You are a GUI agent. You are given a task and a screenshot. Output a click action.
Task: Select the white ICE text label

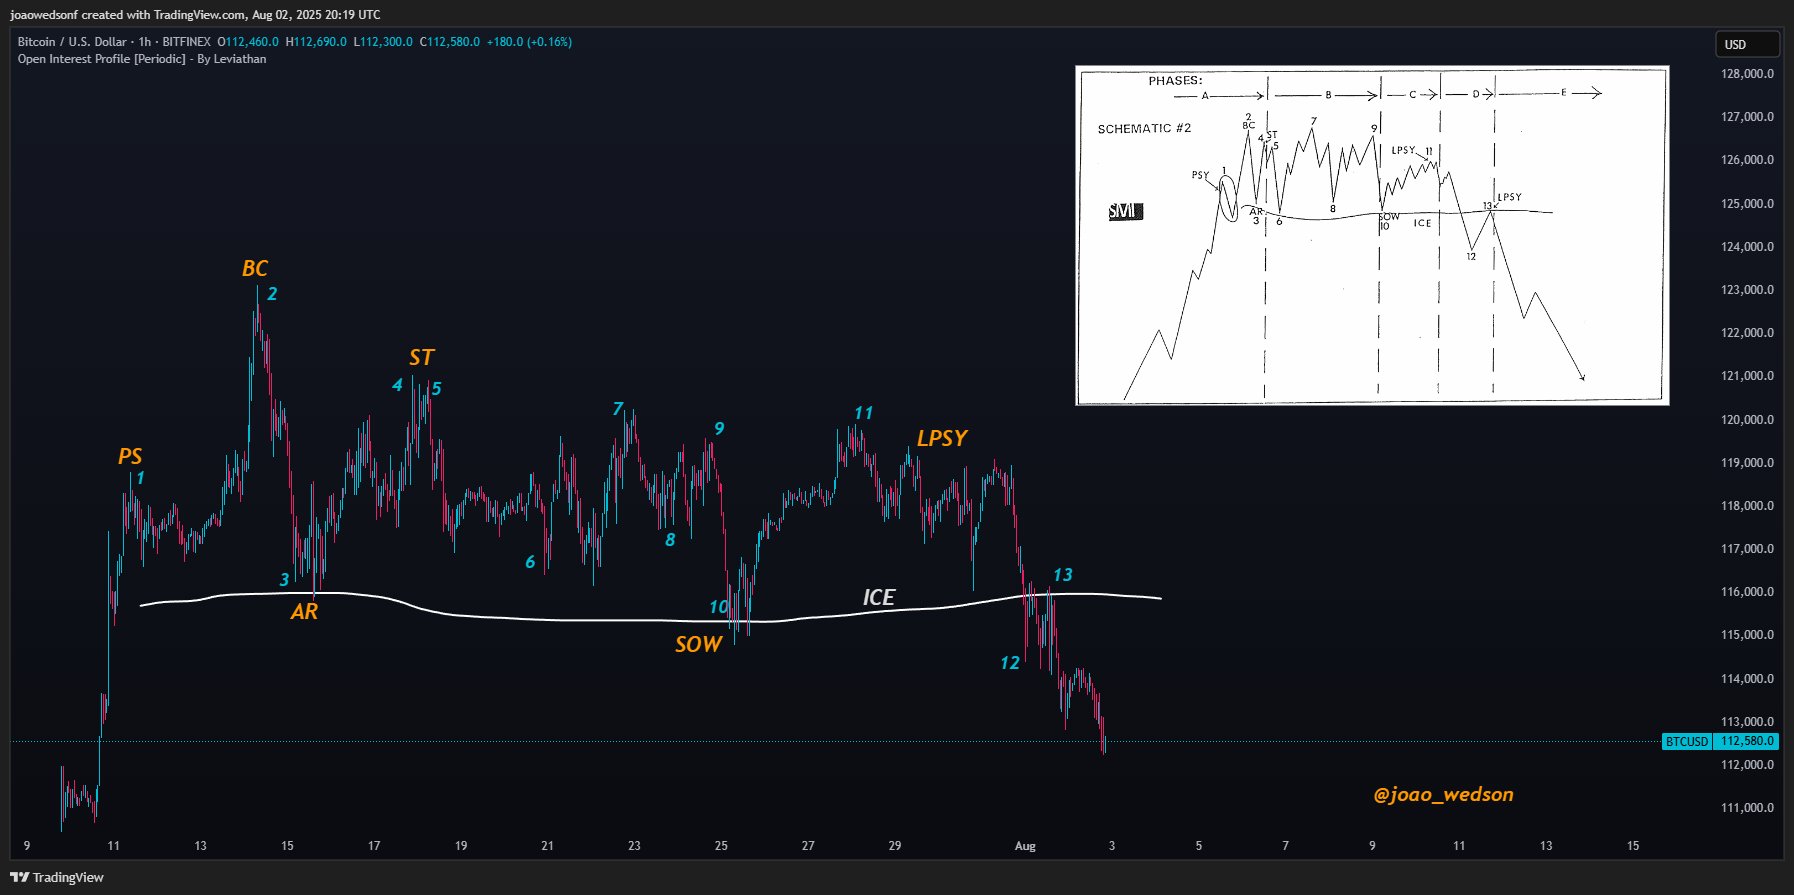point(878,597)
